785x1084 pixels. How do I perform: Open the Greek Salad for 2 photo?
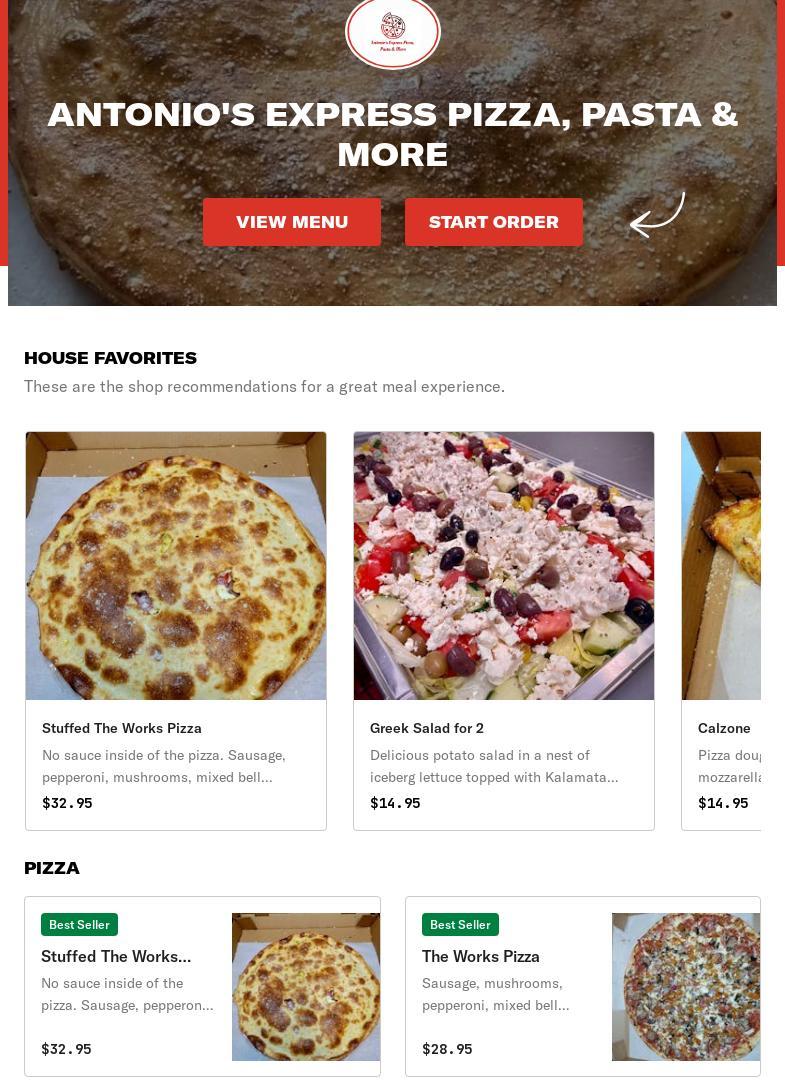(x=504, y=566)
